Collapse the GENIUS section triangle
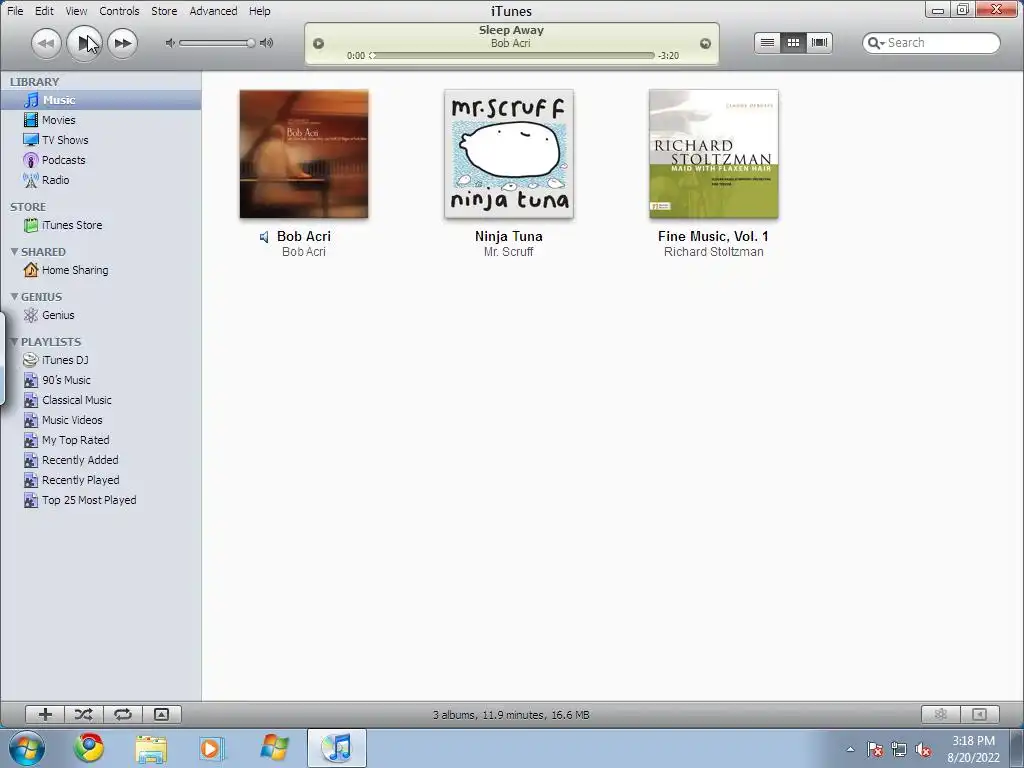This screenshot has height=768, width=1024. (14, 296)
